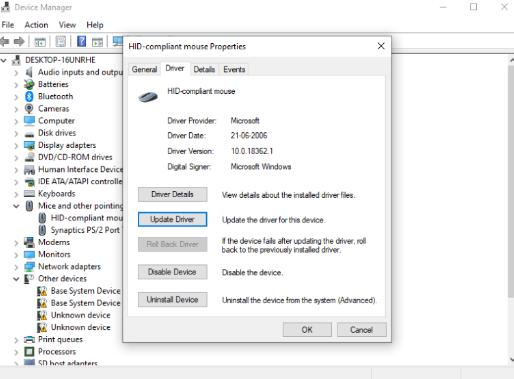Click the Keyboards category icon
This screenshot has height=379, width=514.
[29, 194]
